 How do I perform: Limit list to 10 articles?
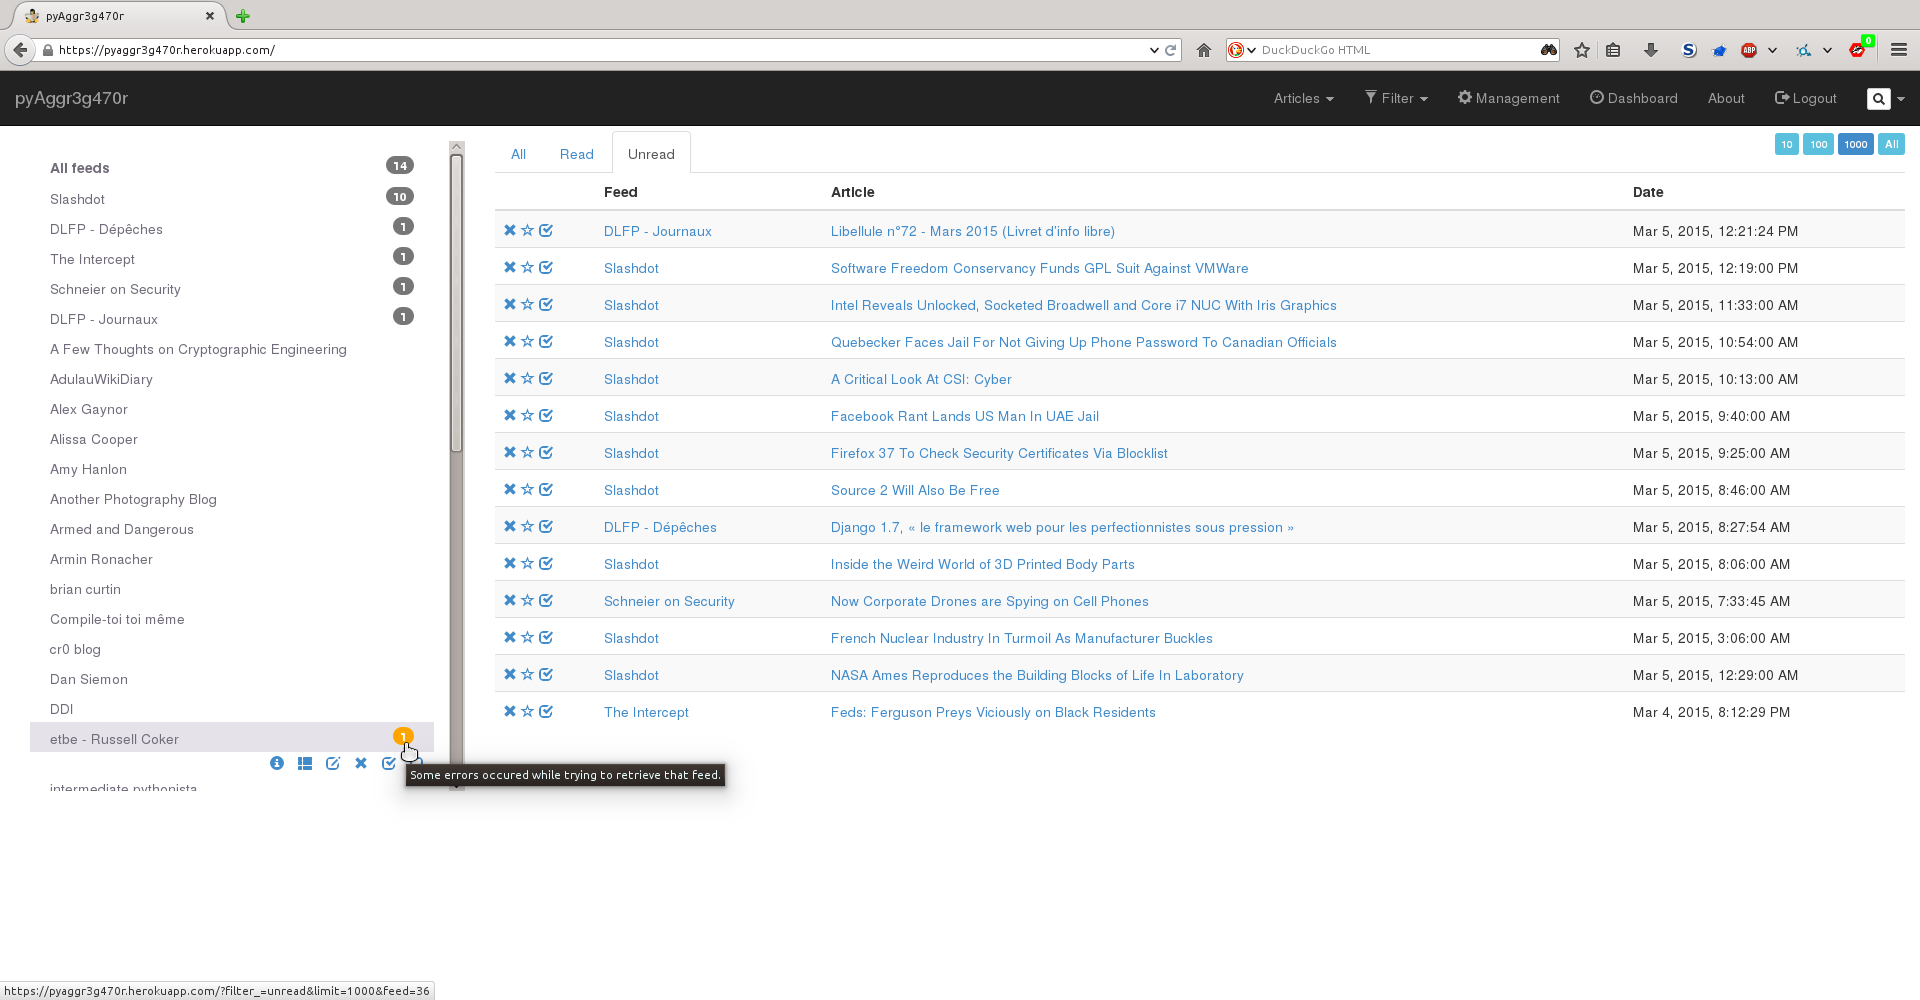1787,144
